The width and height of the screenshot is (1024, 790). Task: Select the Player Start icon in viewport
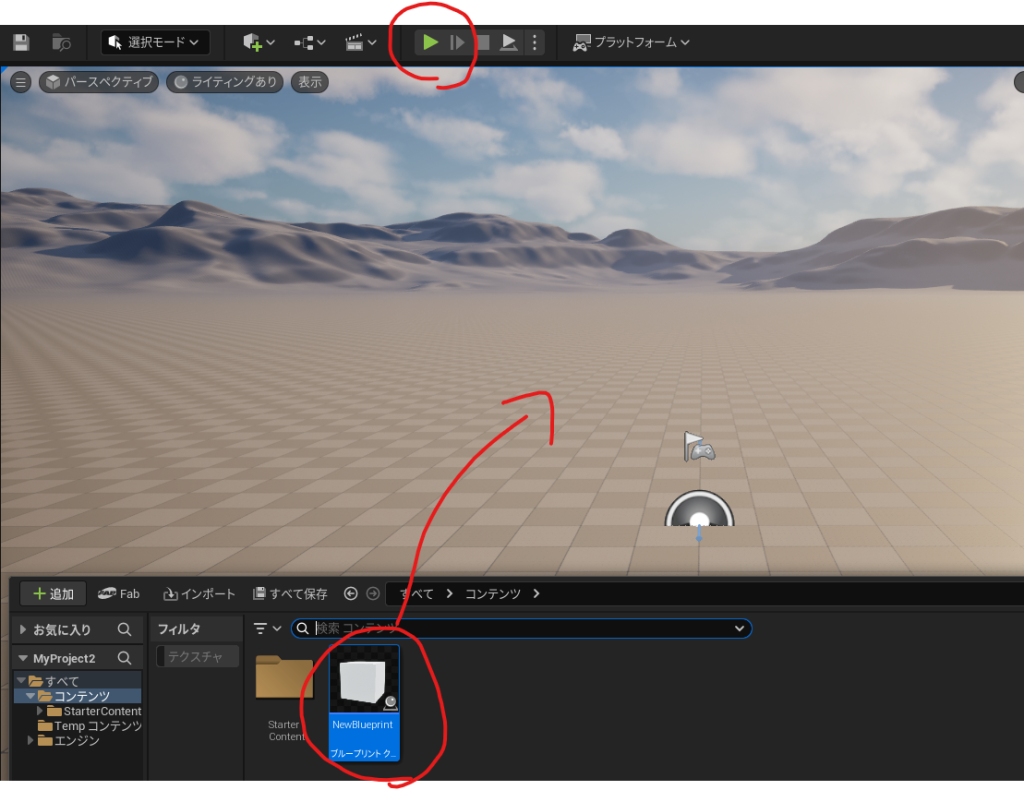tap(699, 446)
